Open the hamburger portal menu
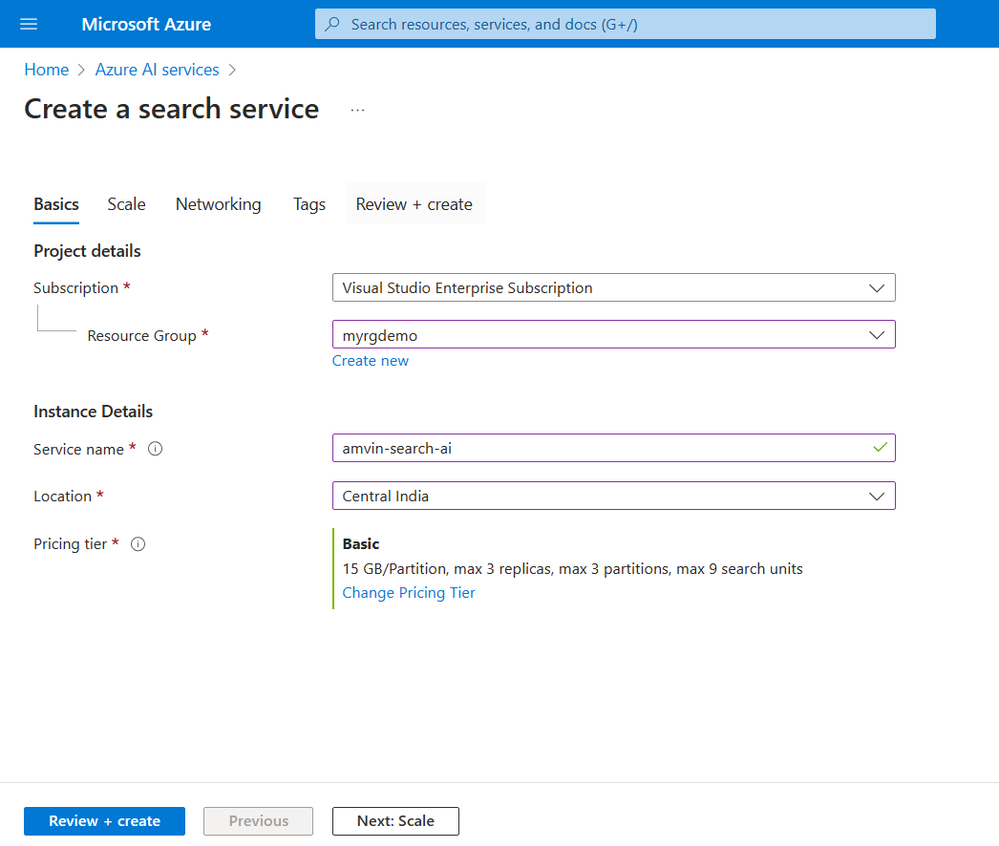The height and width of the screenshot is (846, 999). point(29,24)
